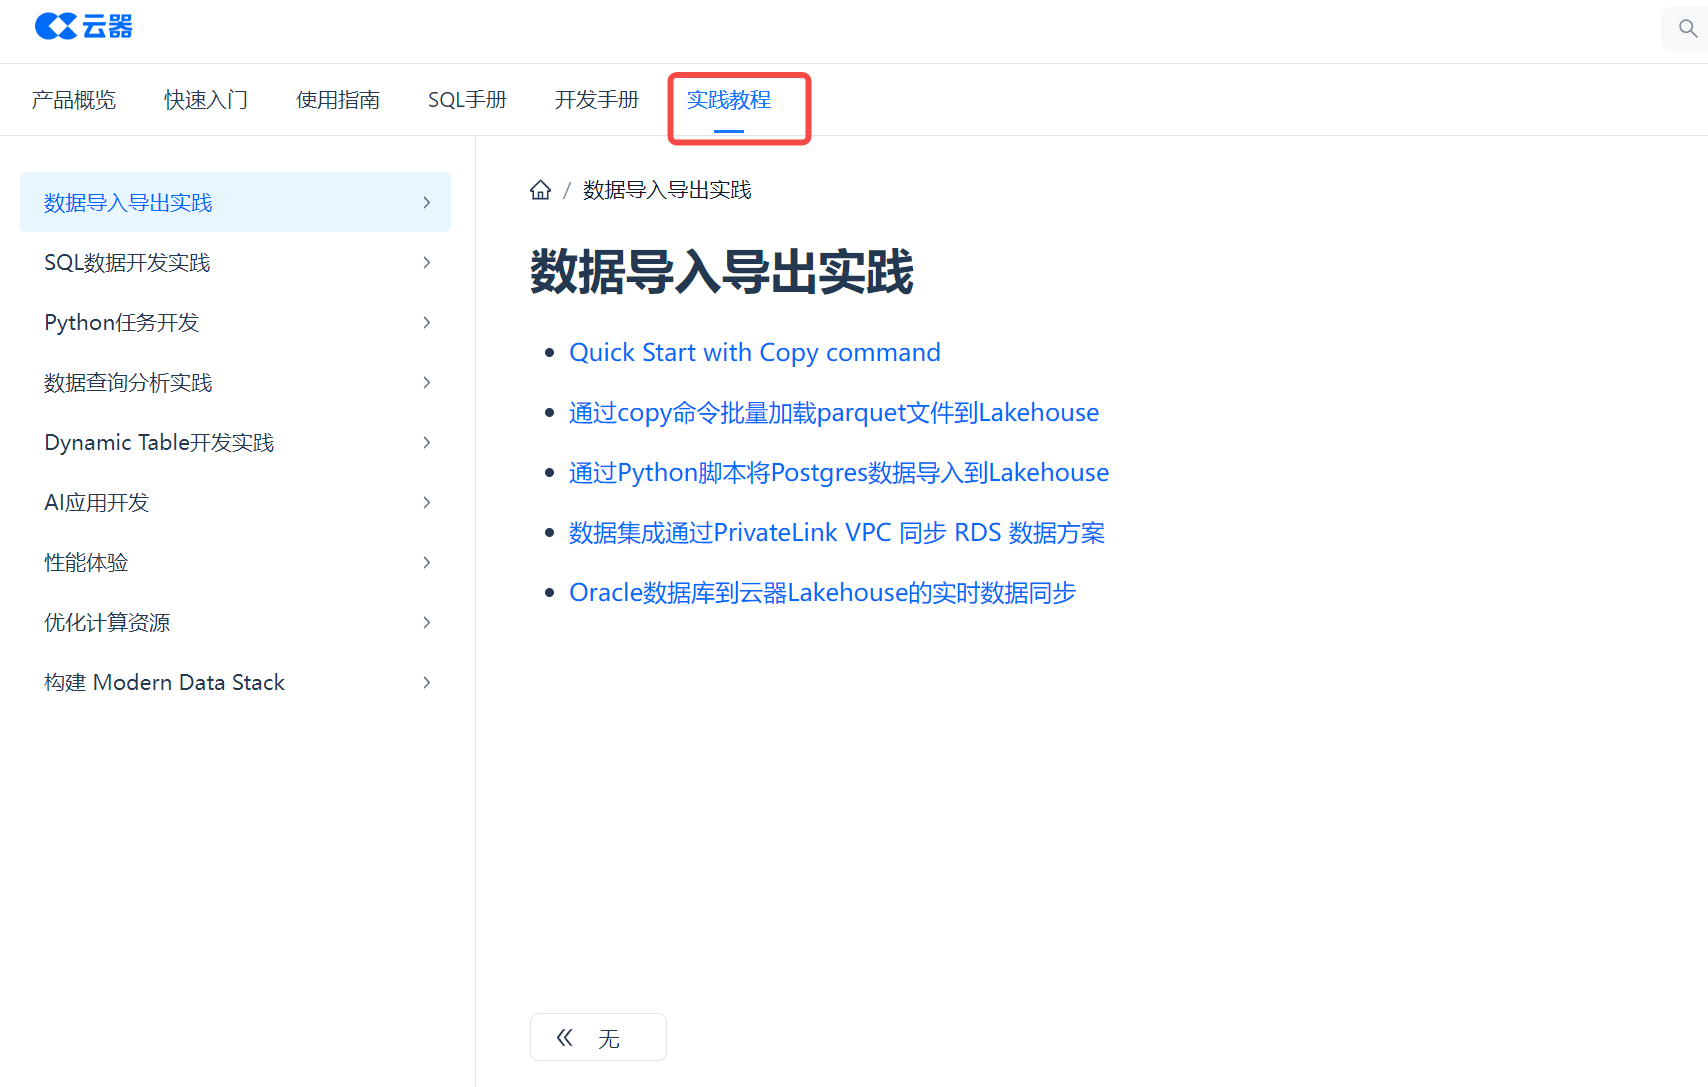Expand the AI应用开发 chevron
Screen dimensions: 1708x1087
coord(427,503)
